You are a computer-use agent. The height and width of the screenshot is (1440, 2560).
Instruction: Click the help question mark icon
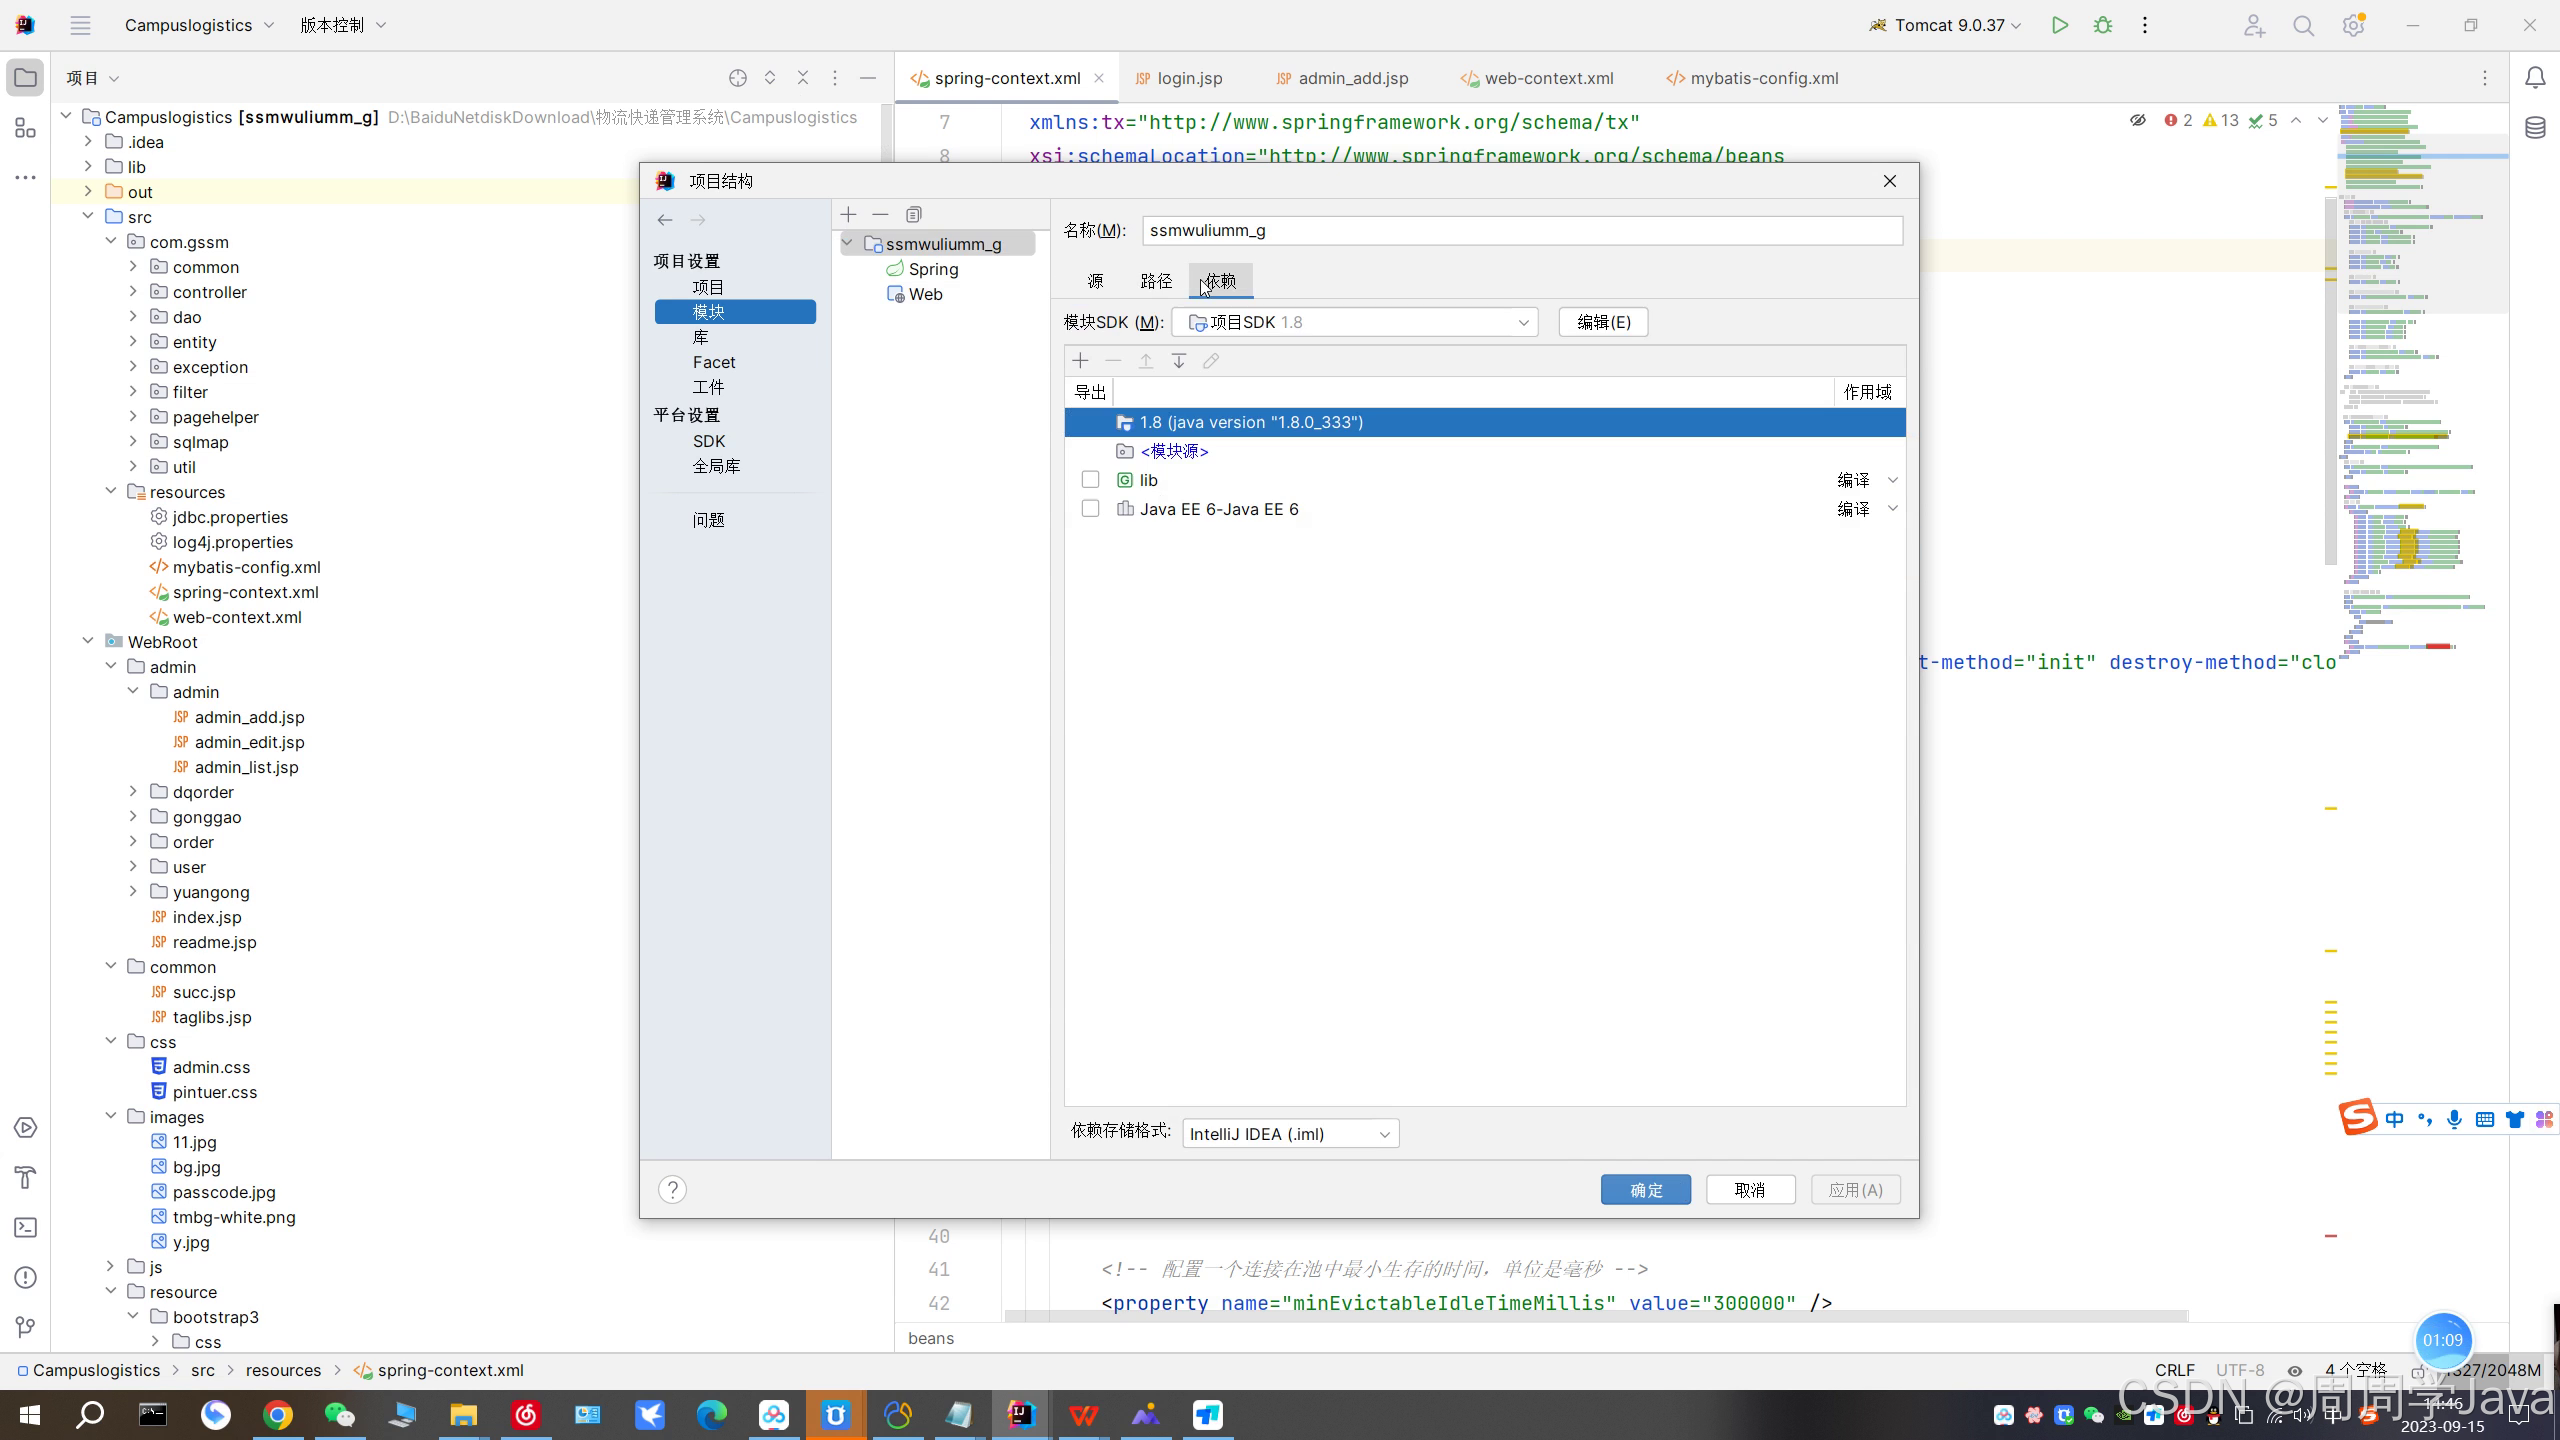coord(672,1189)
